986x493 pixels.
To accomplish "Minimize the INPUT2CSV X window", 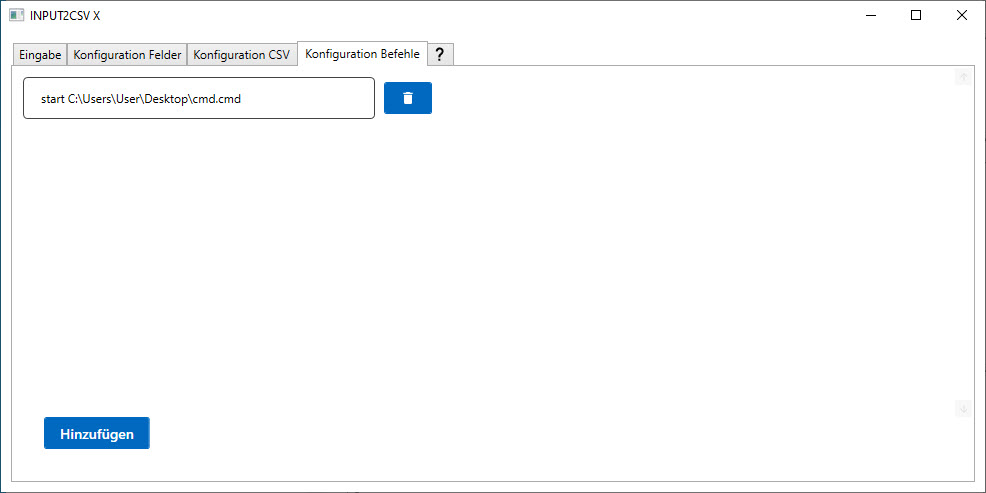I will click(x=869, y=15).
